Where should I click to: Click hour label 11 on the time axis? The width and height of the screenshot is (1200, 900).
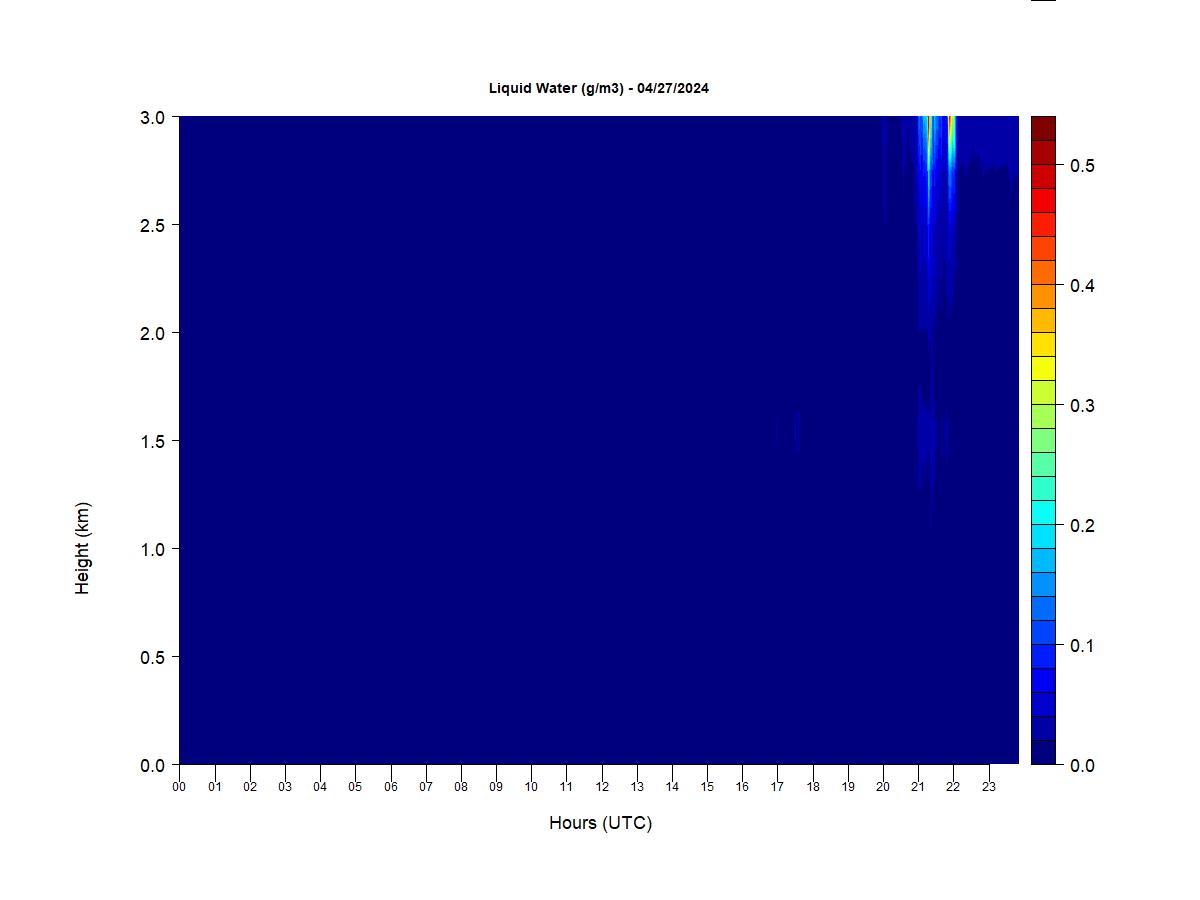(x=566, y=787)
